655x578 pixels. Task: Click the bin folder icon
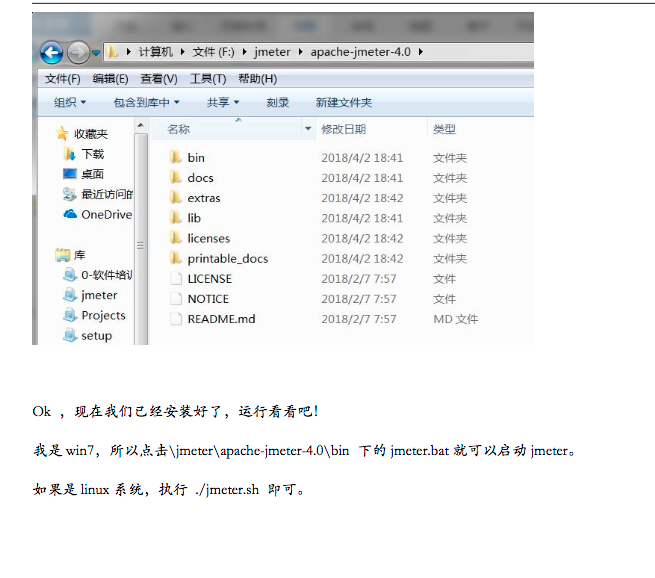click(x=176, y=157)
